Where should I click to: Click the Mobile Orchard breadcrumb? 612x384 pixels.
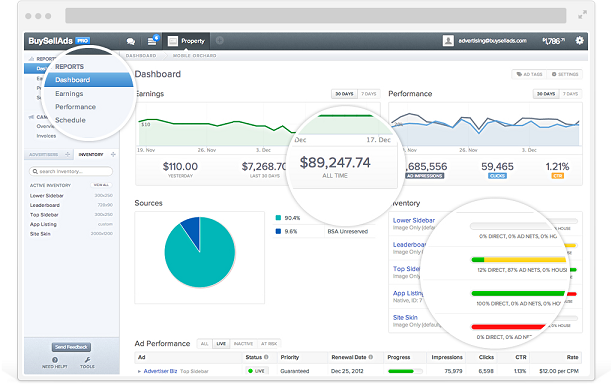[x=194, y=56]
